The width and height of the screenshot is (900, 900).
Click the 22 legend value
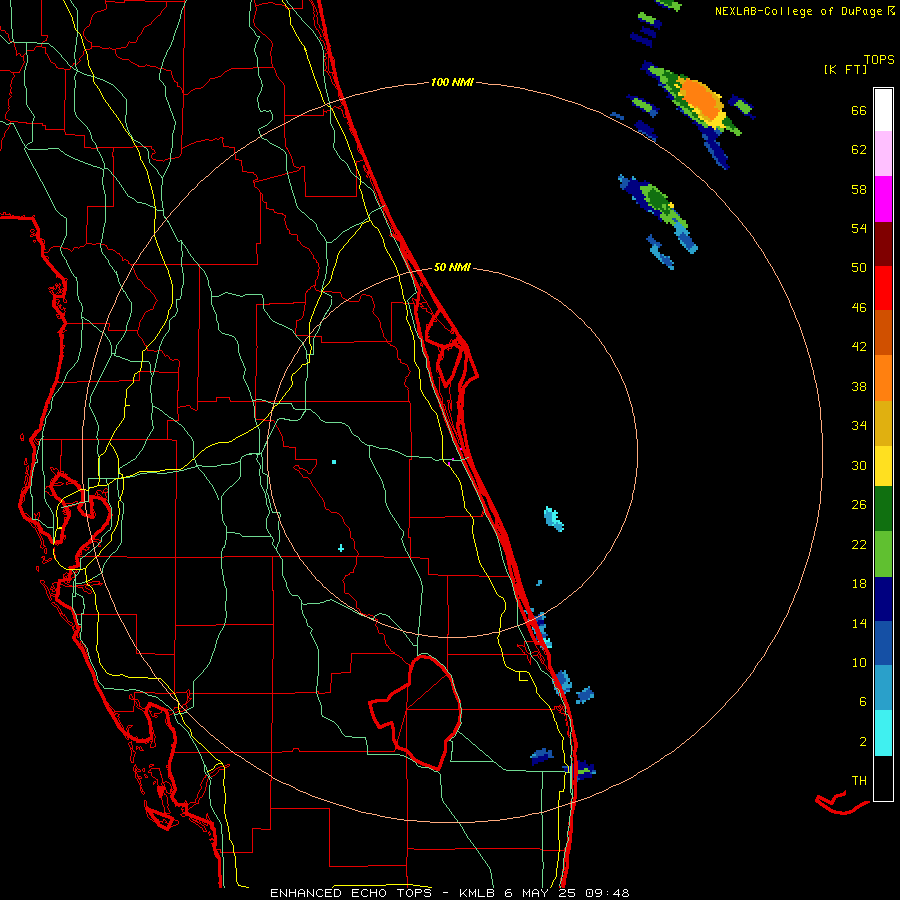pyautogui.click(x=859, y=544)
